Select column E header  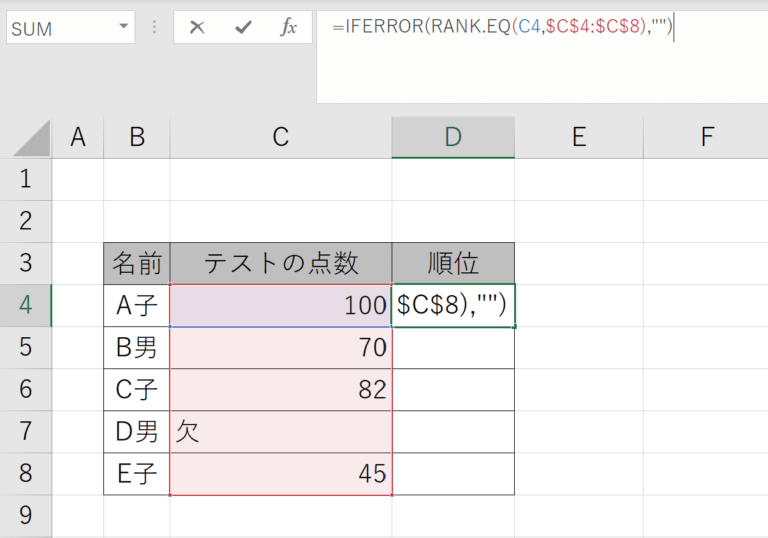click(579, 137)
